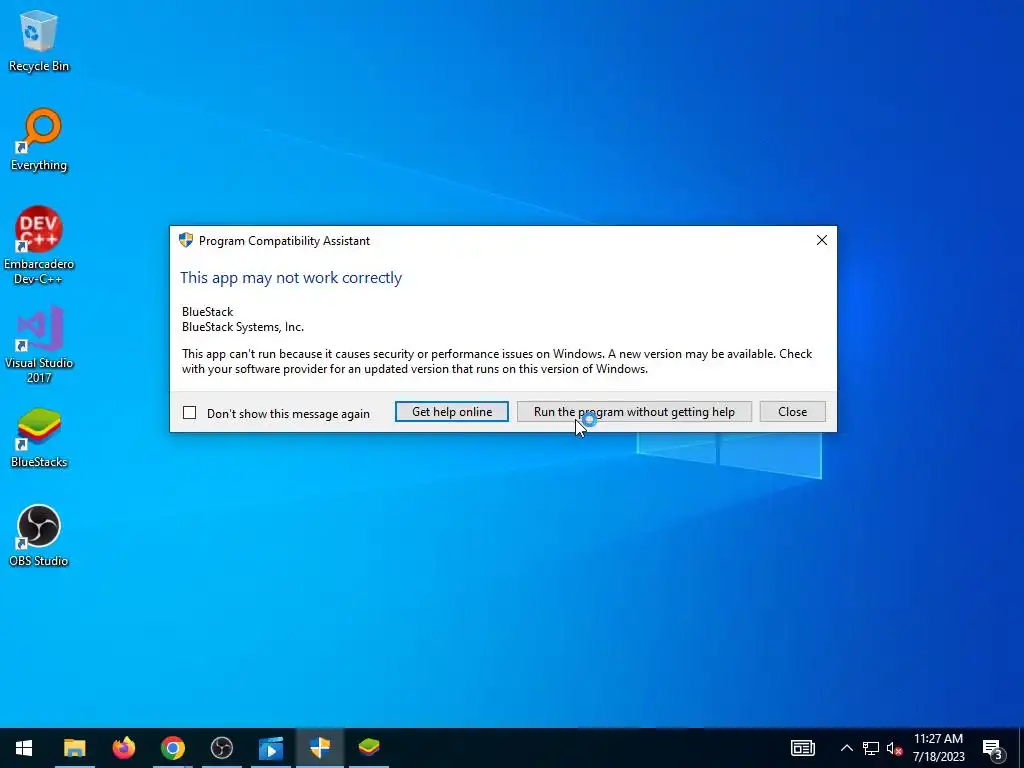Check Don't show this message again
Viewport: 1024px width, 768px height.
[x=189, y=413]
